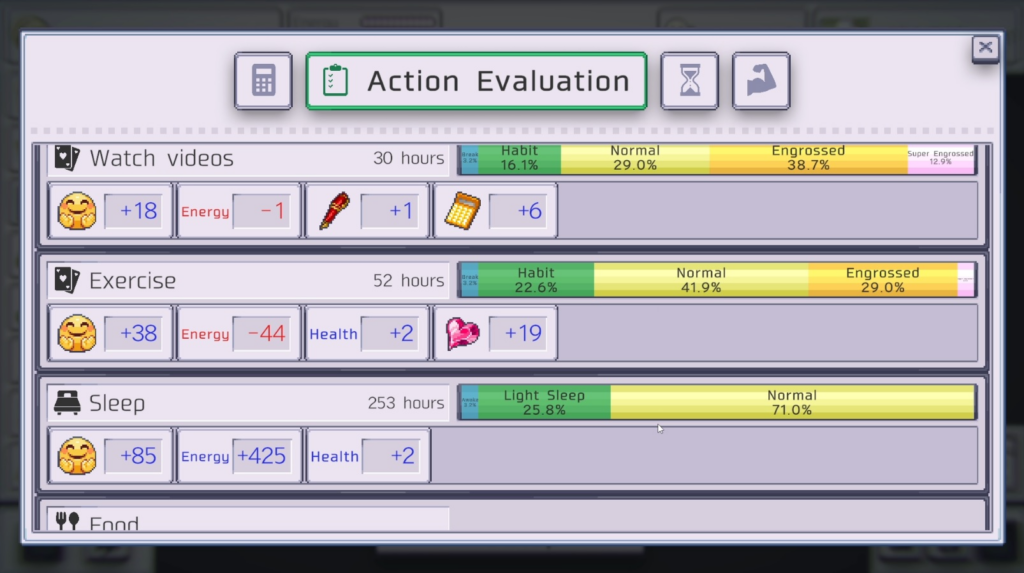
Task: Click the pink heart gem icon
Action: pyautogui.click(x=462, y=333)
